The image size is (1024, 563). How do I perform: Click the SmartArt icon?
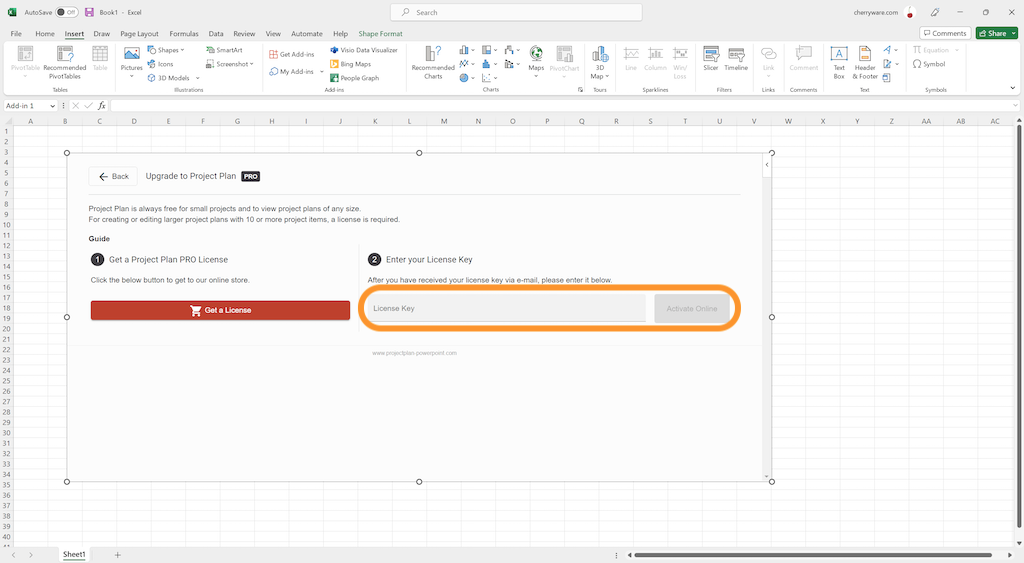(224, 50)
